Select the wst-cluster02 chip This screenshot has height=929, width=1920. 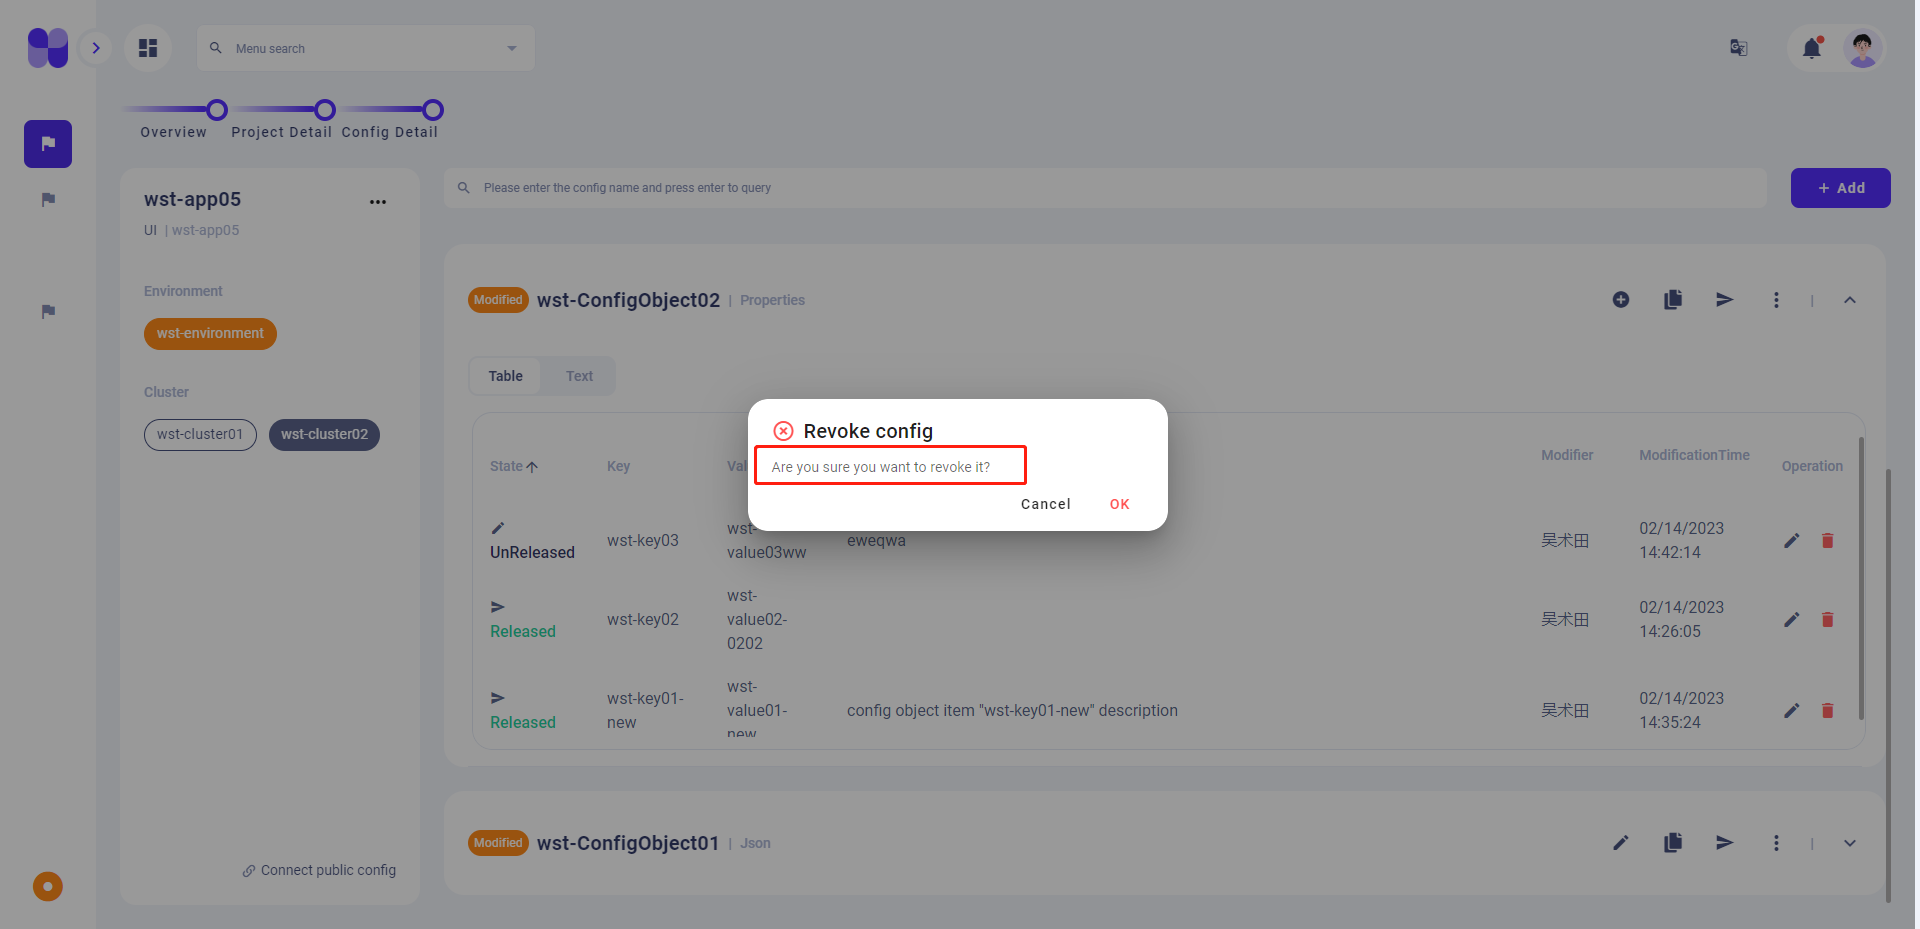[x=324, y=435]
